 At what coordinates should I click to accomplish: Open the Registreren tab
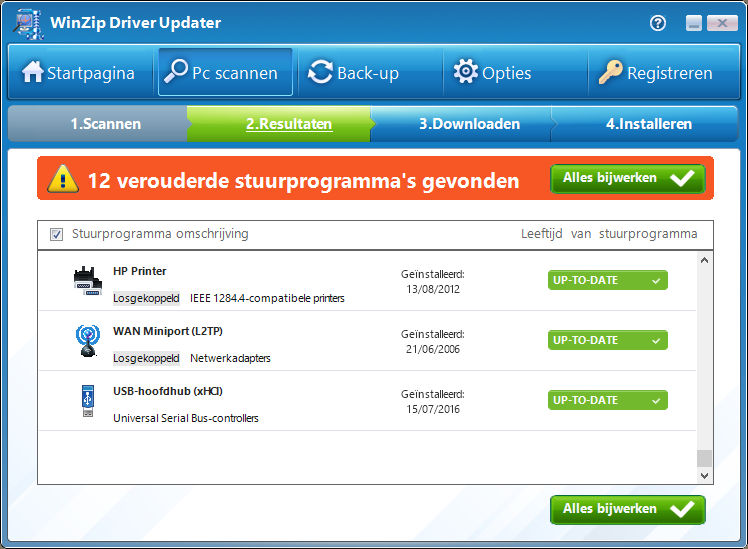point(664,72)
